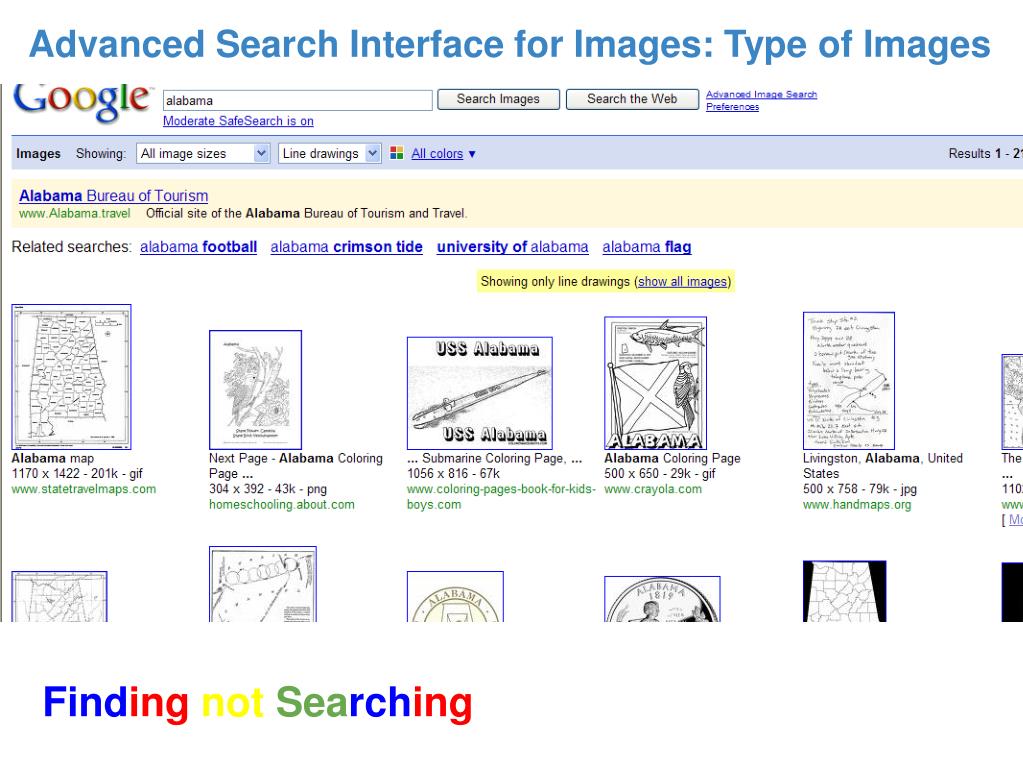Image resolution: width=1023 pixels, height=767 pixels.
Task: Click the multicolor grid icon beside All colors
Action: click(396, 153)
